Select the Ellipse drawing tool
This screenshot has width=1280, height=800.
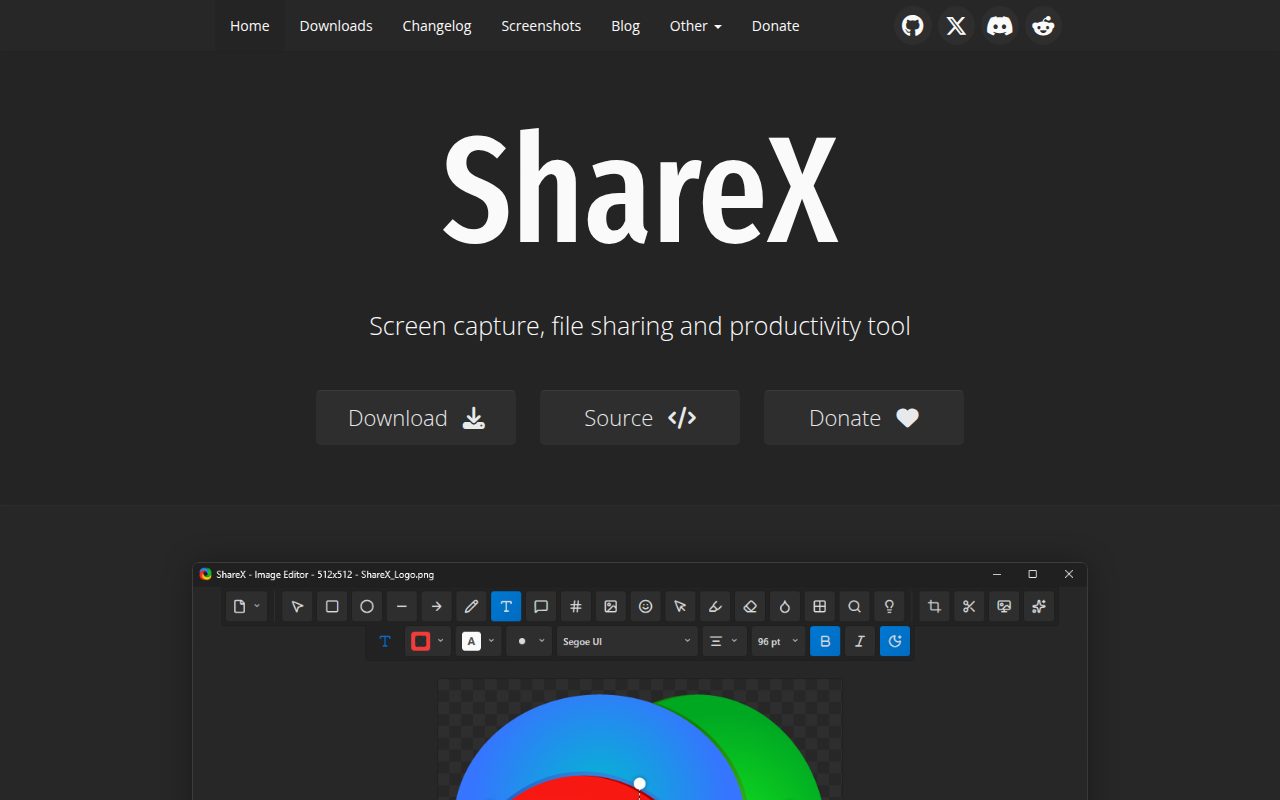(367, 606)
